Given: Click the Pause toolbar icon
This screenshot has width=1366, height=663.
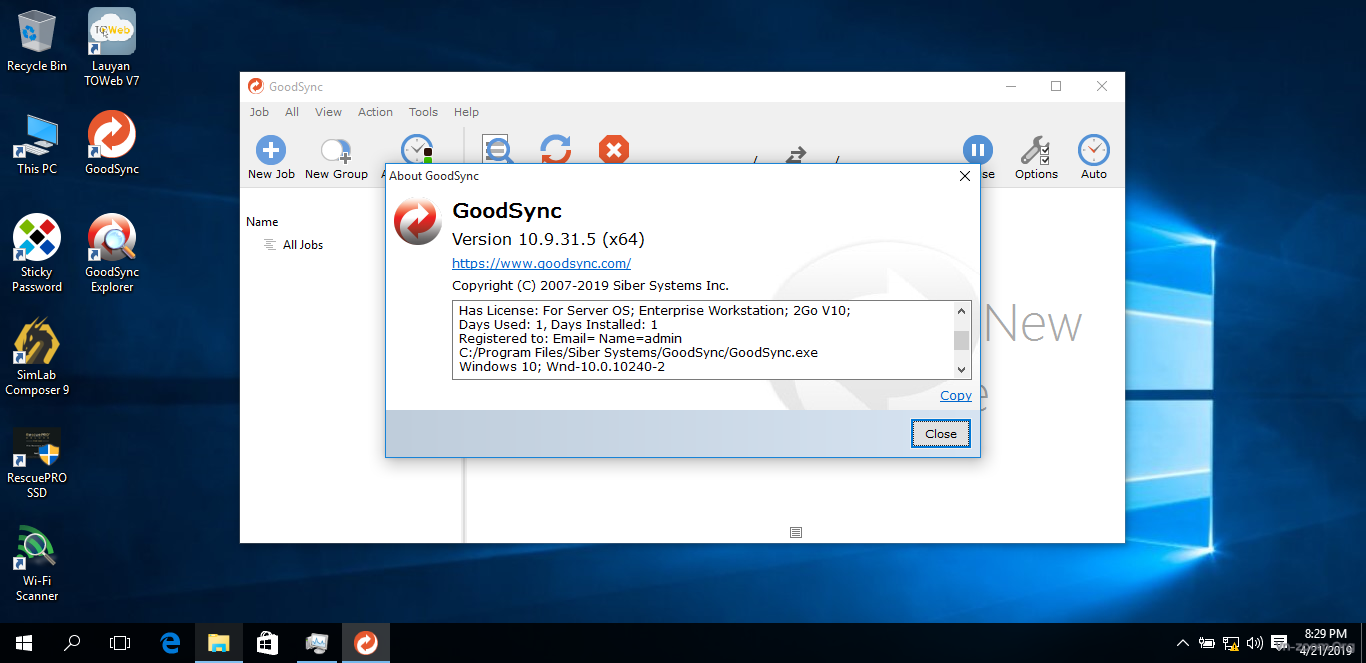Looking at the screenshot, I should (977, 151).
